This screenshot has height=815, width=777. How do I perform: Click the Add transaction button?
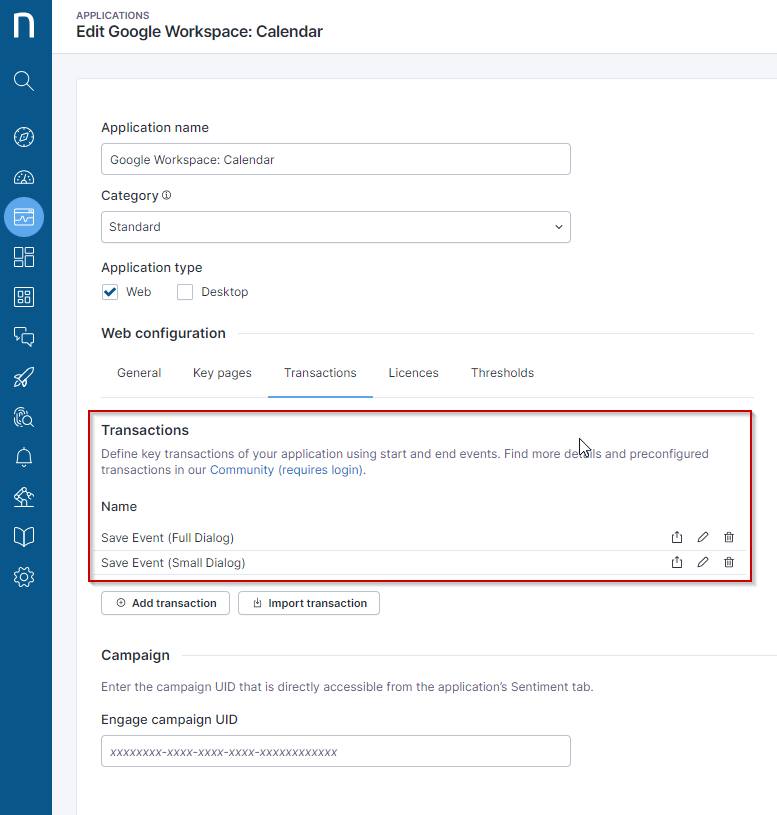[165, 603]
